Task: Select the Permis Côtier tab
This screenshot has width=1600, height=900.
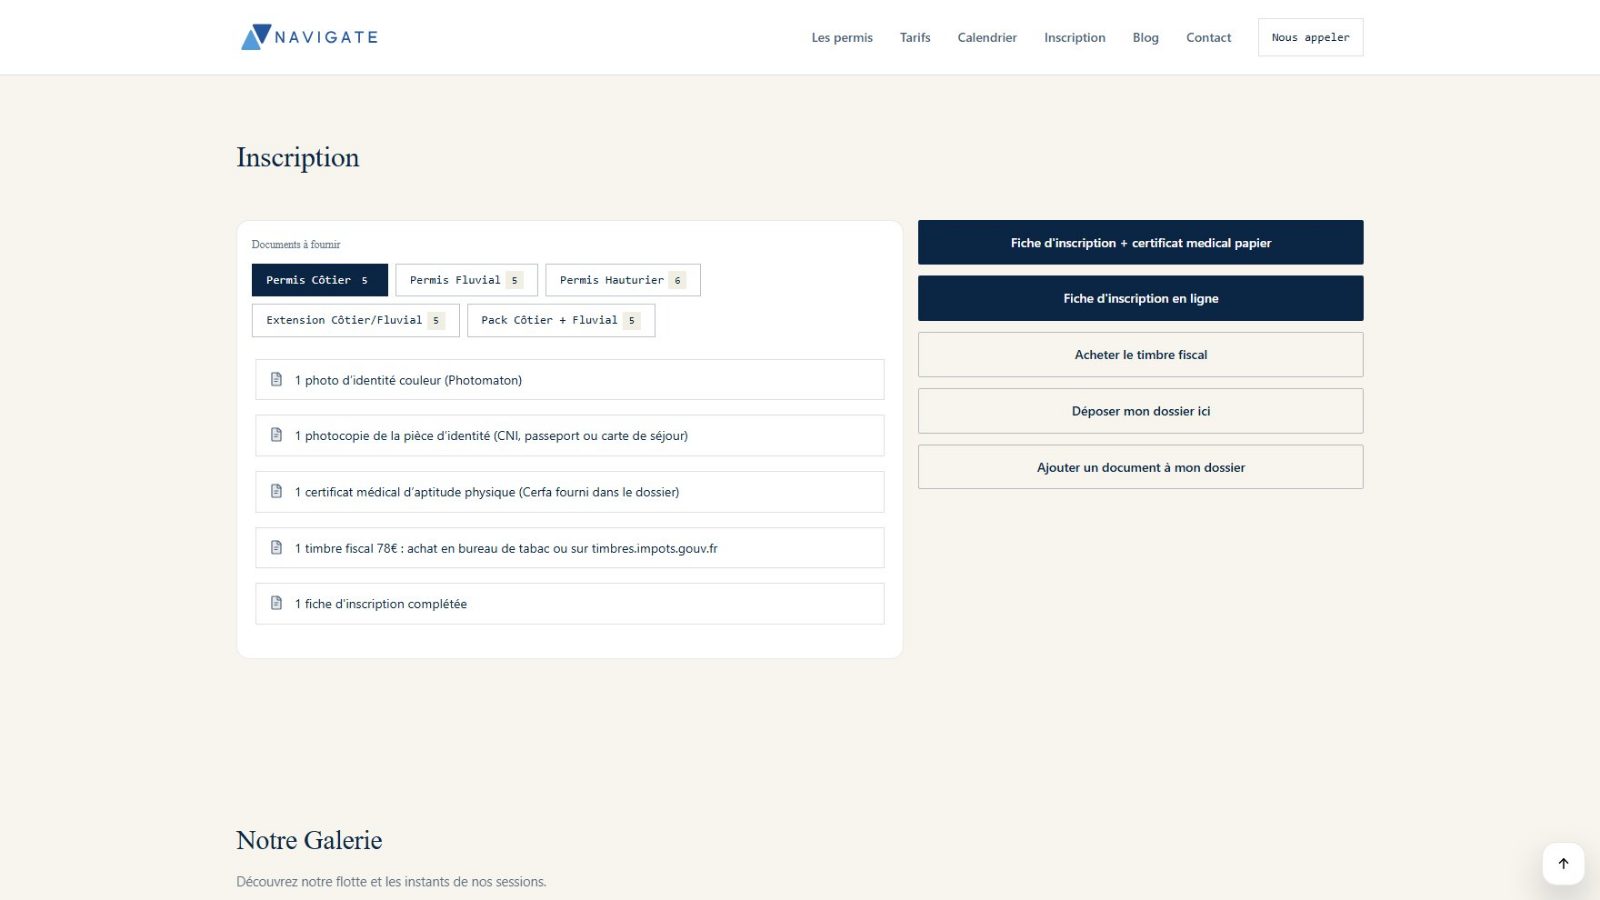Action: [319, 280]
